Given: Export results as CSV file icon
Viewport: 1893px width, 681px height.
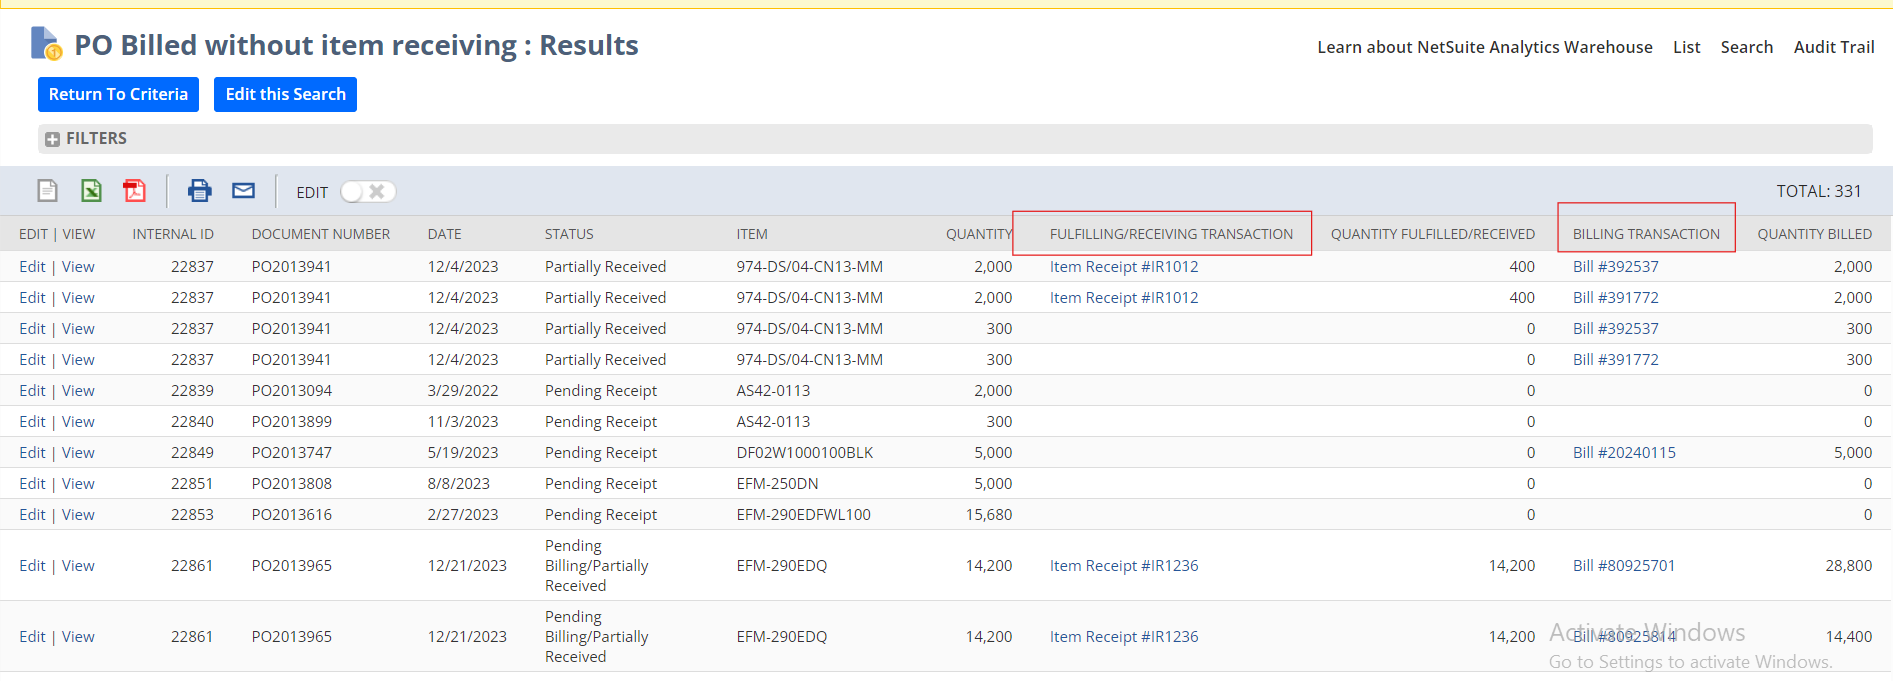Looking at the screenshot, I should click(x=47, y=191).
